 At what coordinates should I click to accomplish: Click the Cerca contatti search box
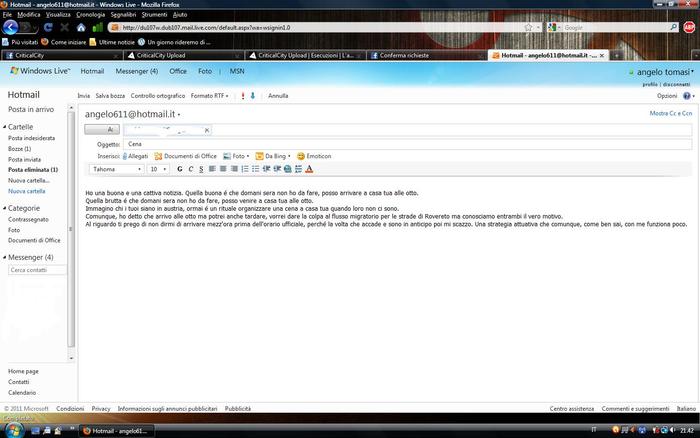(37, 270)
